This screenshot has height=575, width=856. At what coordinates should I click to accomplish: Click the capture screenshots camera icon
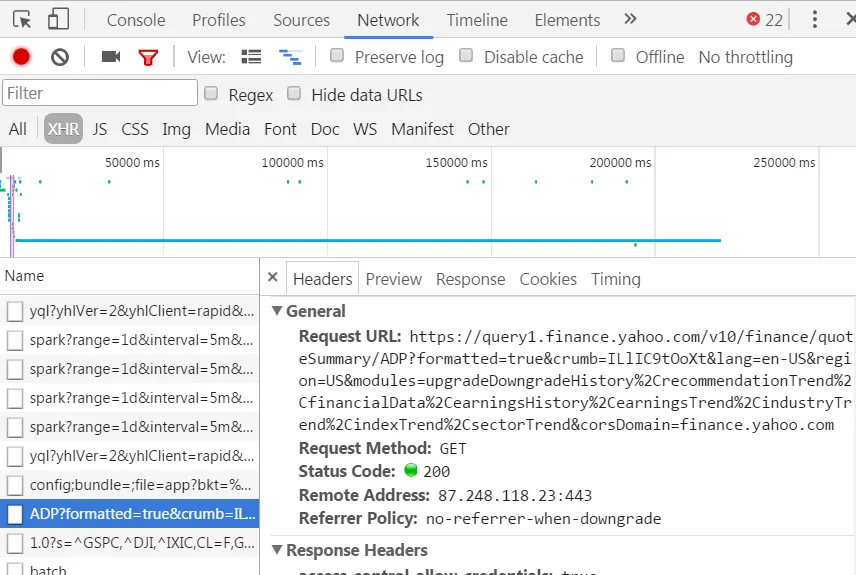pos(111,57)
